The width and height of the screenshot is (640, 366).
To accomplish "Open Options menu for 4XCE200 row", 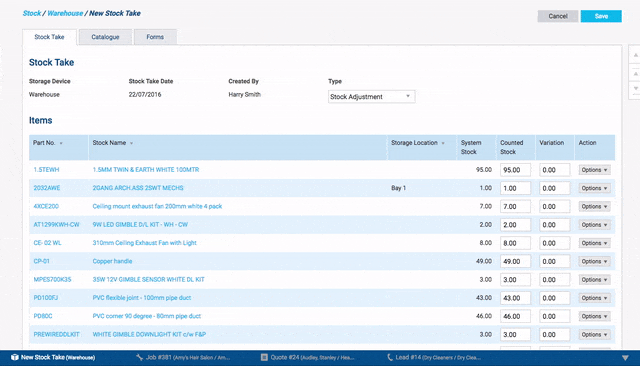I will pos(594,206).
